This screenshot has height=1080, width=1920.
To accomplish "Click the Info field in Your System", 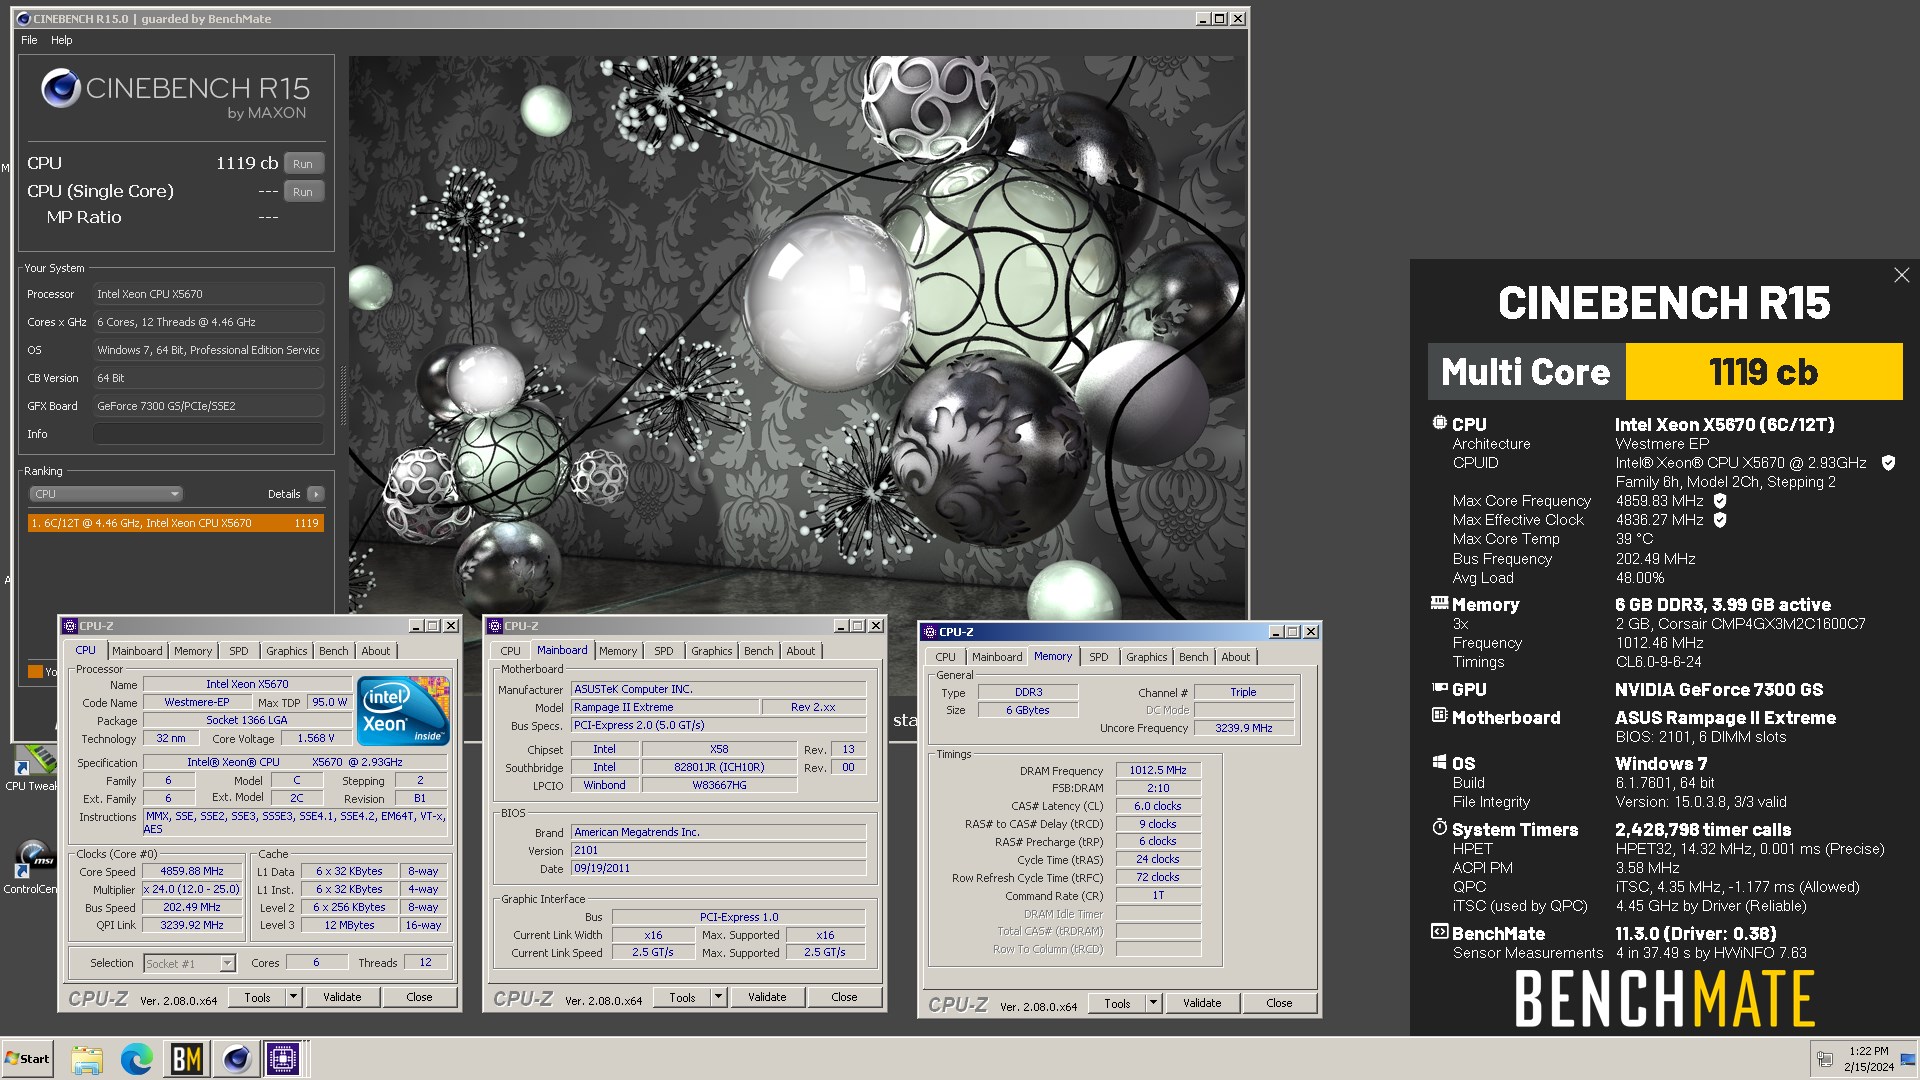I will point(208,434).
